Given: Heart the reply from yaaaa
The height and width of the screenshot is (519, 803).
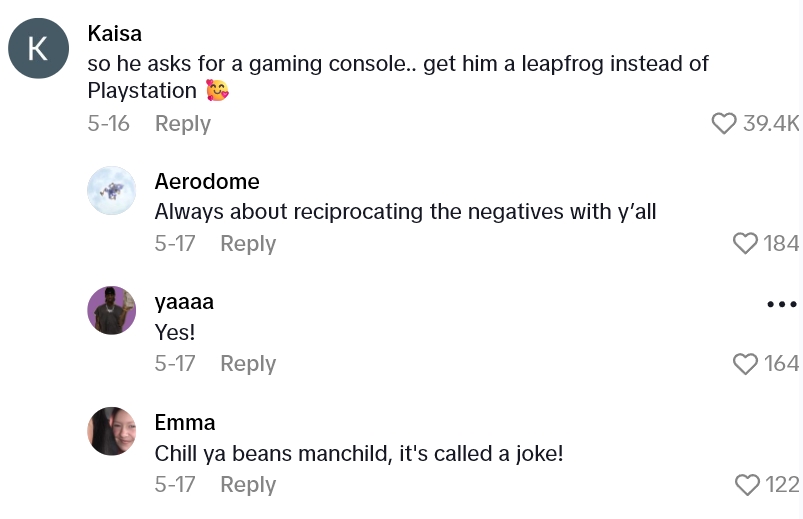Looking at the screenshot, I should [745, 364].
